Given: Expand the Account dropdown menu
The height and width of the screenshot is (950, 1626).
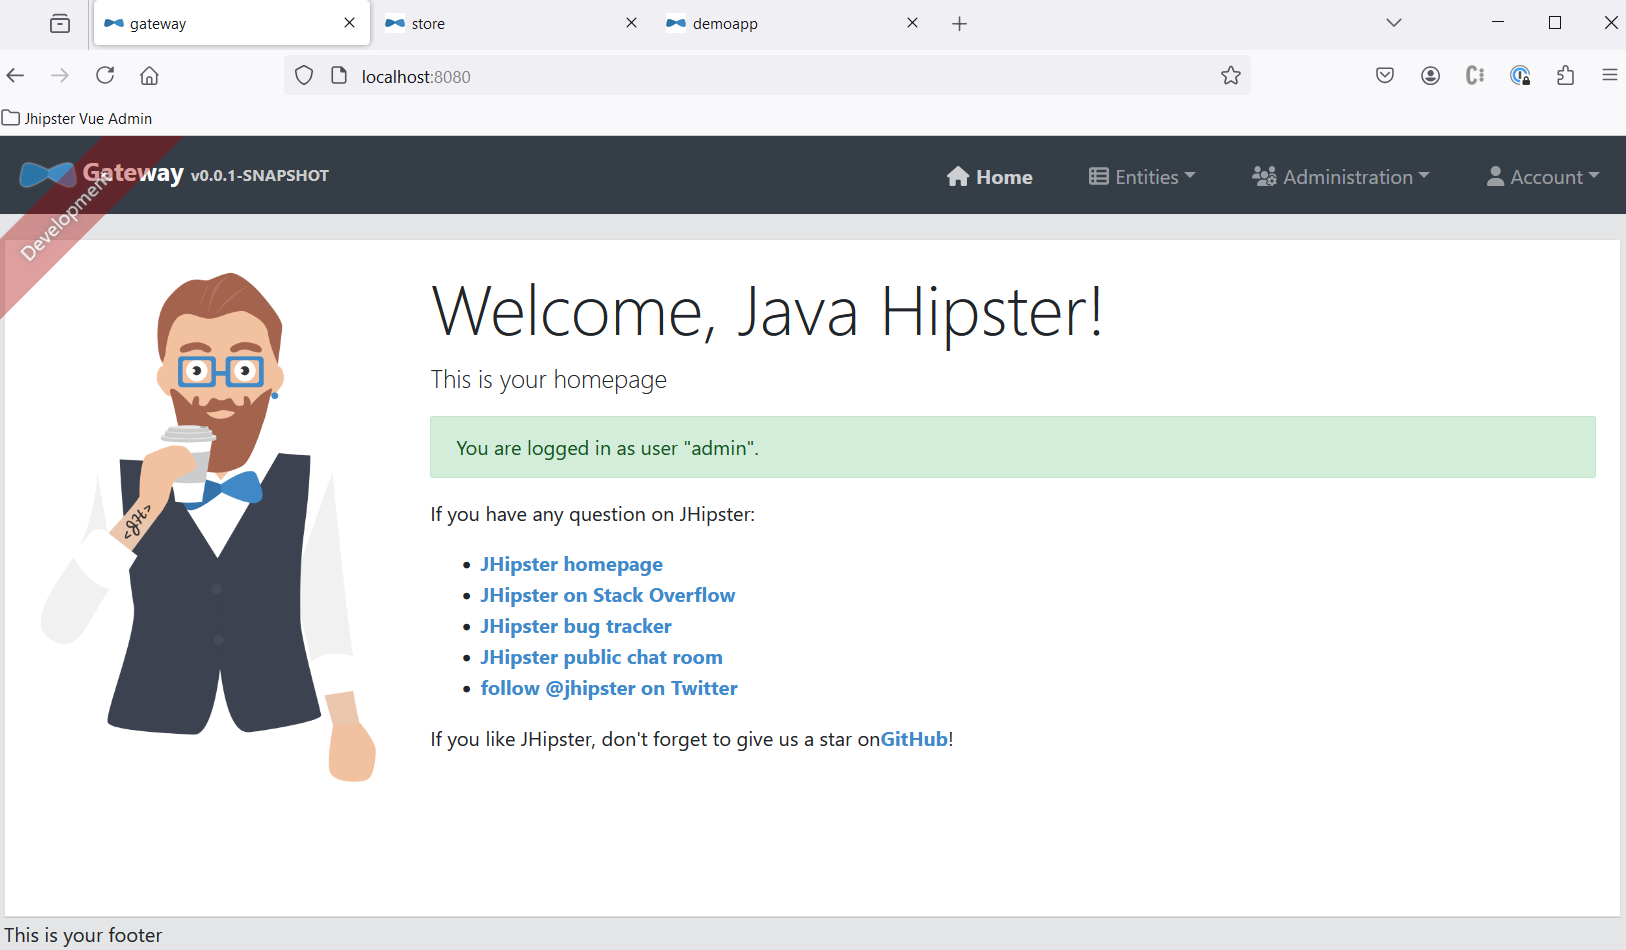Looking at the screenshot, I should pyautogui.click(x=1543, y=177).
